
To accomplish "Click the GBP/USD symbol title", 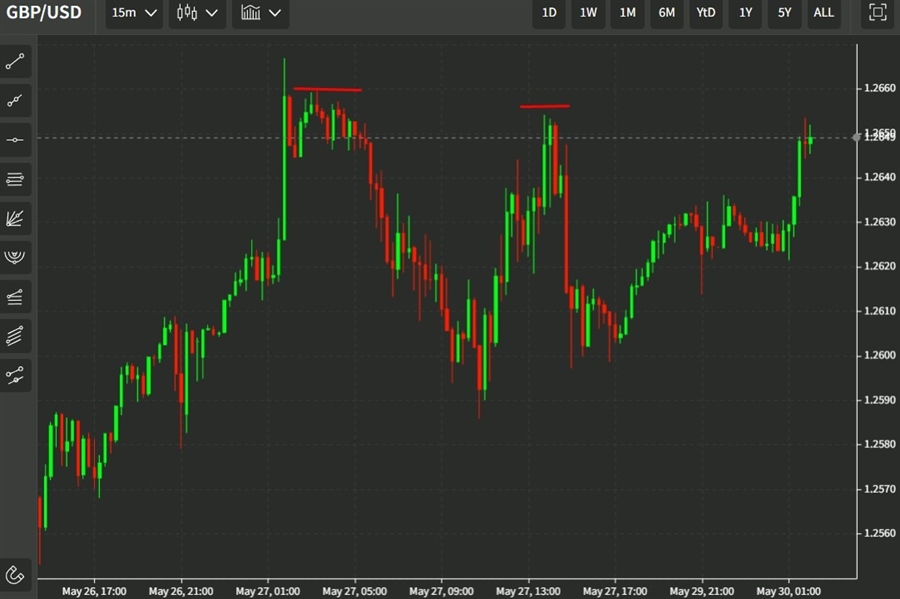I will (x=44, y=13).
